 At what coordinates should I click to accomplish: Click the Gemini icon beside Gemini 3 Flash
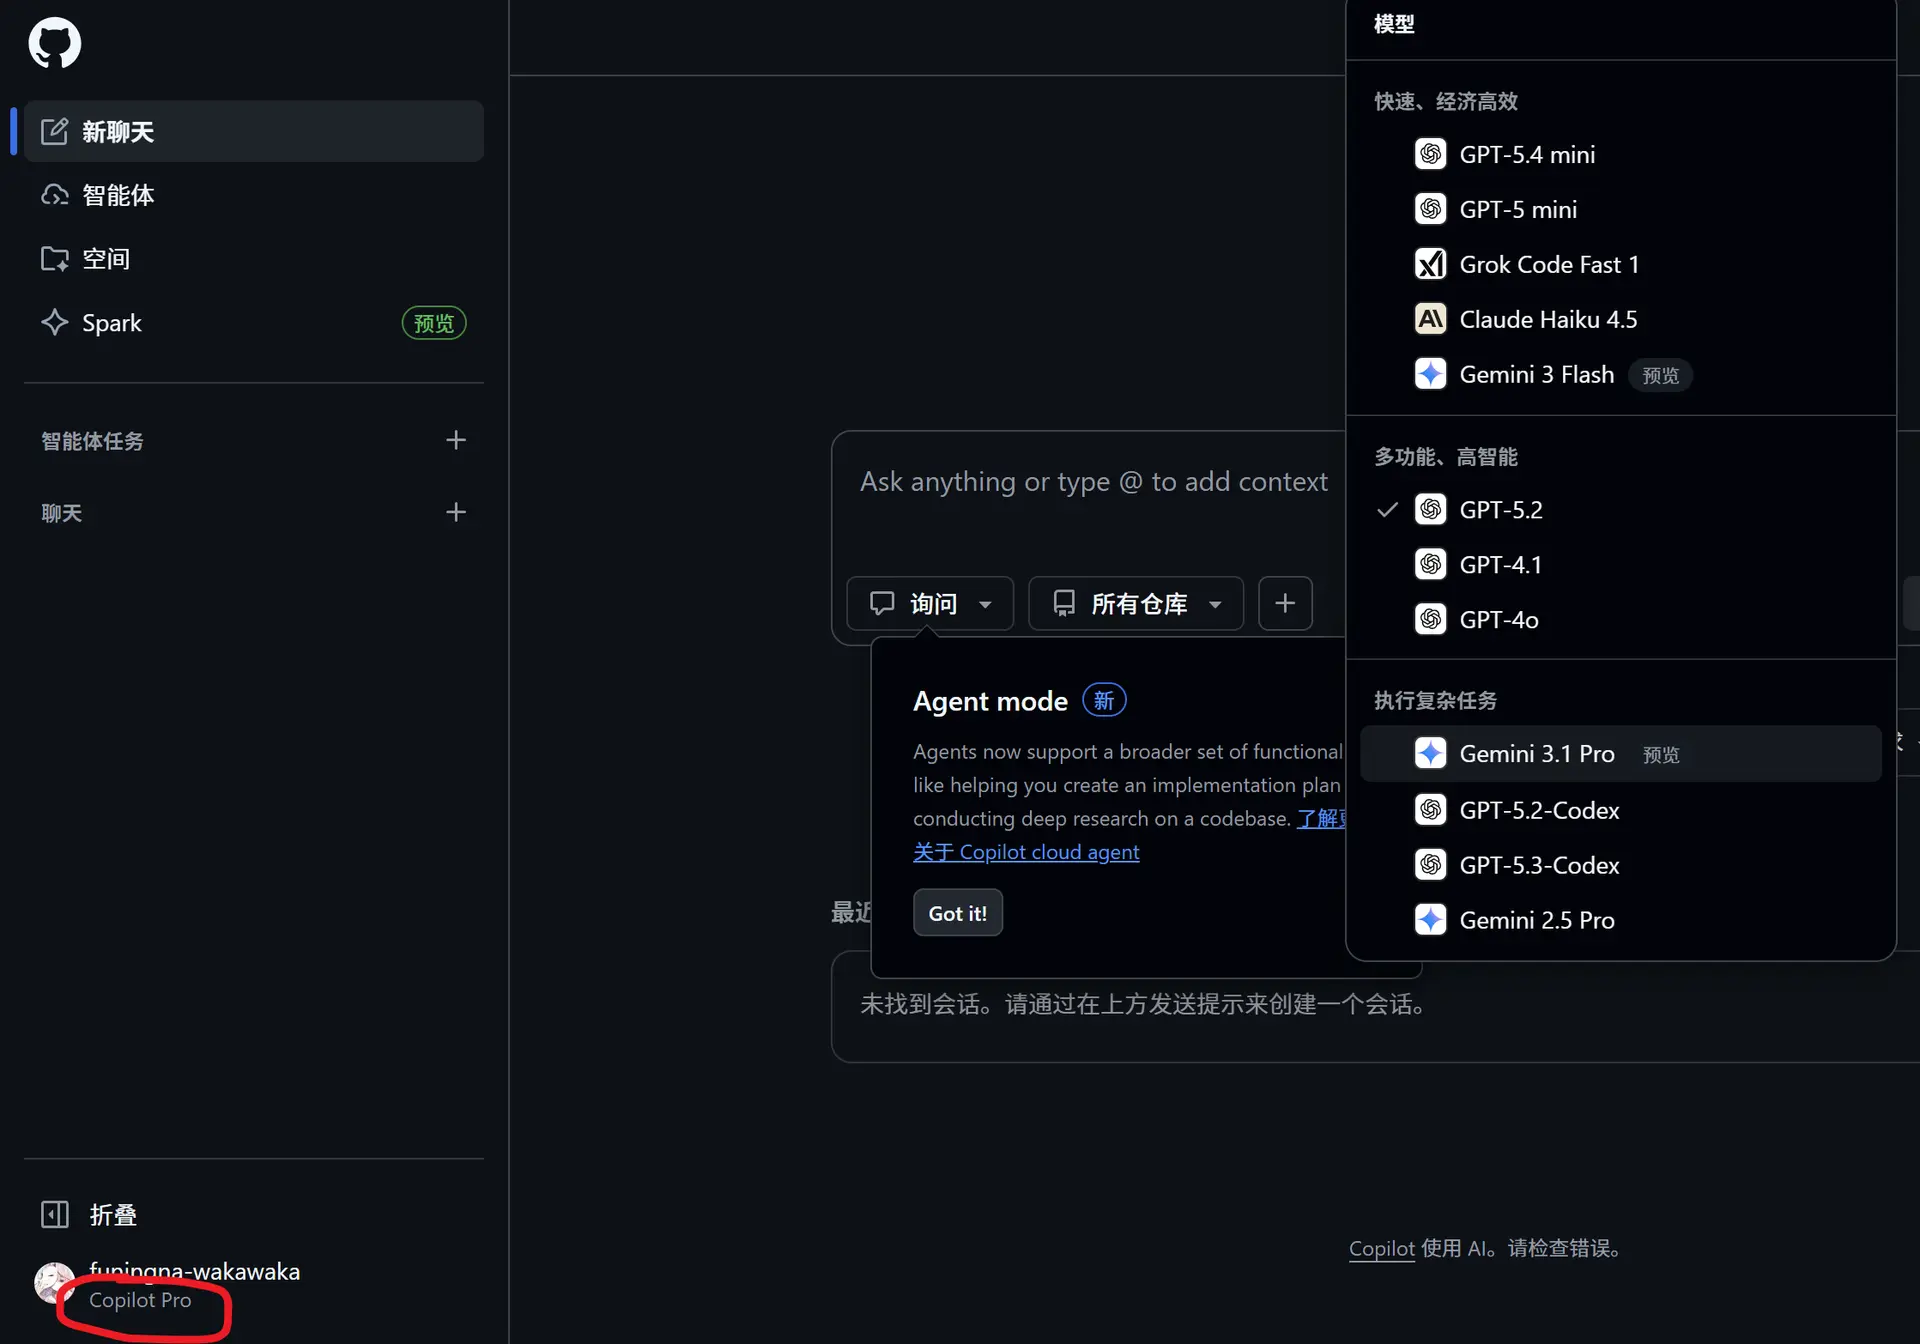pos(1430,374)
